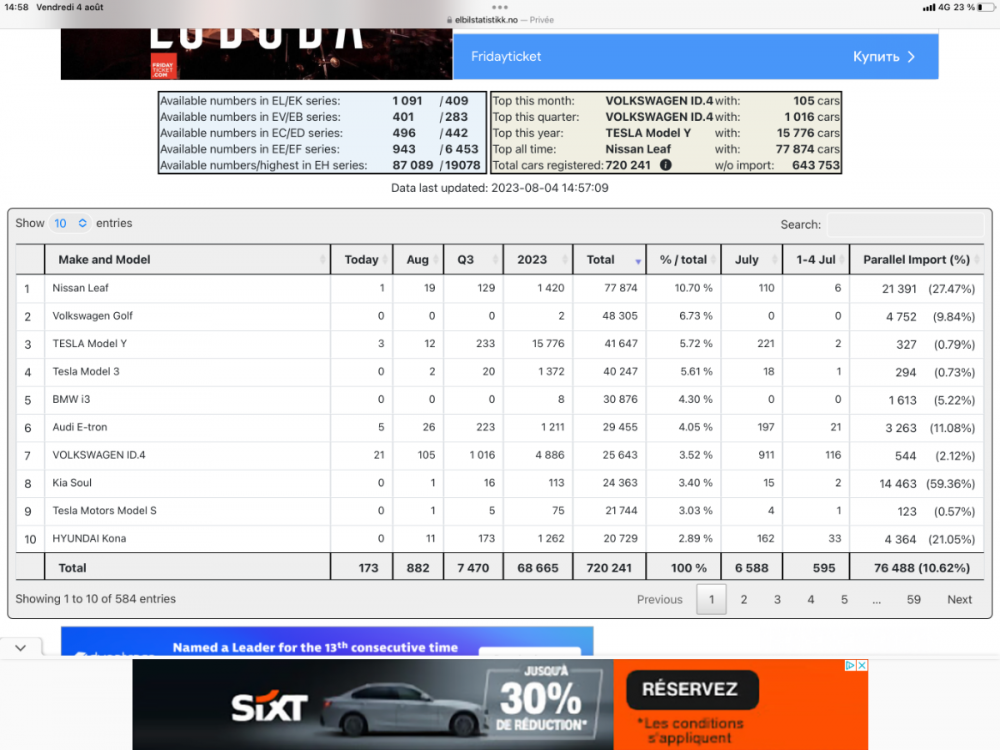
Task: Click the Купить button on Fridayticket ad
Action: 884,57
